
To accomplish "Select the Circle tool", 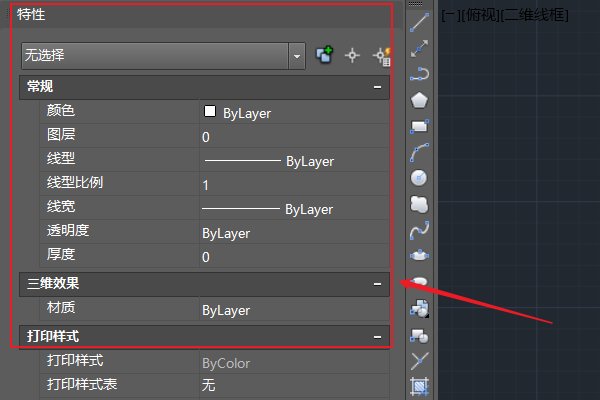I will [419, 178].
